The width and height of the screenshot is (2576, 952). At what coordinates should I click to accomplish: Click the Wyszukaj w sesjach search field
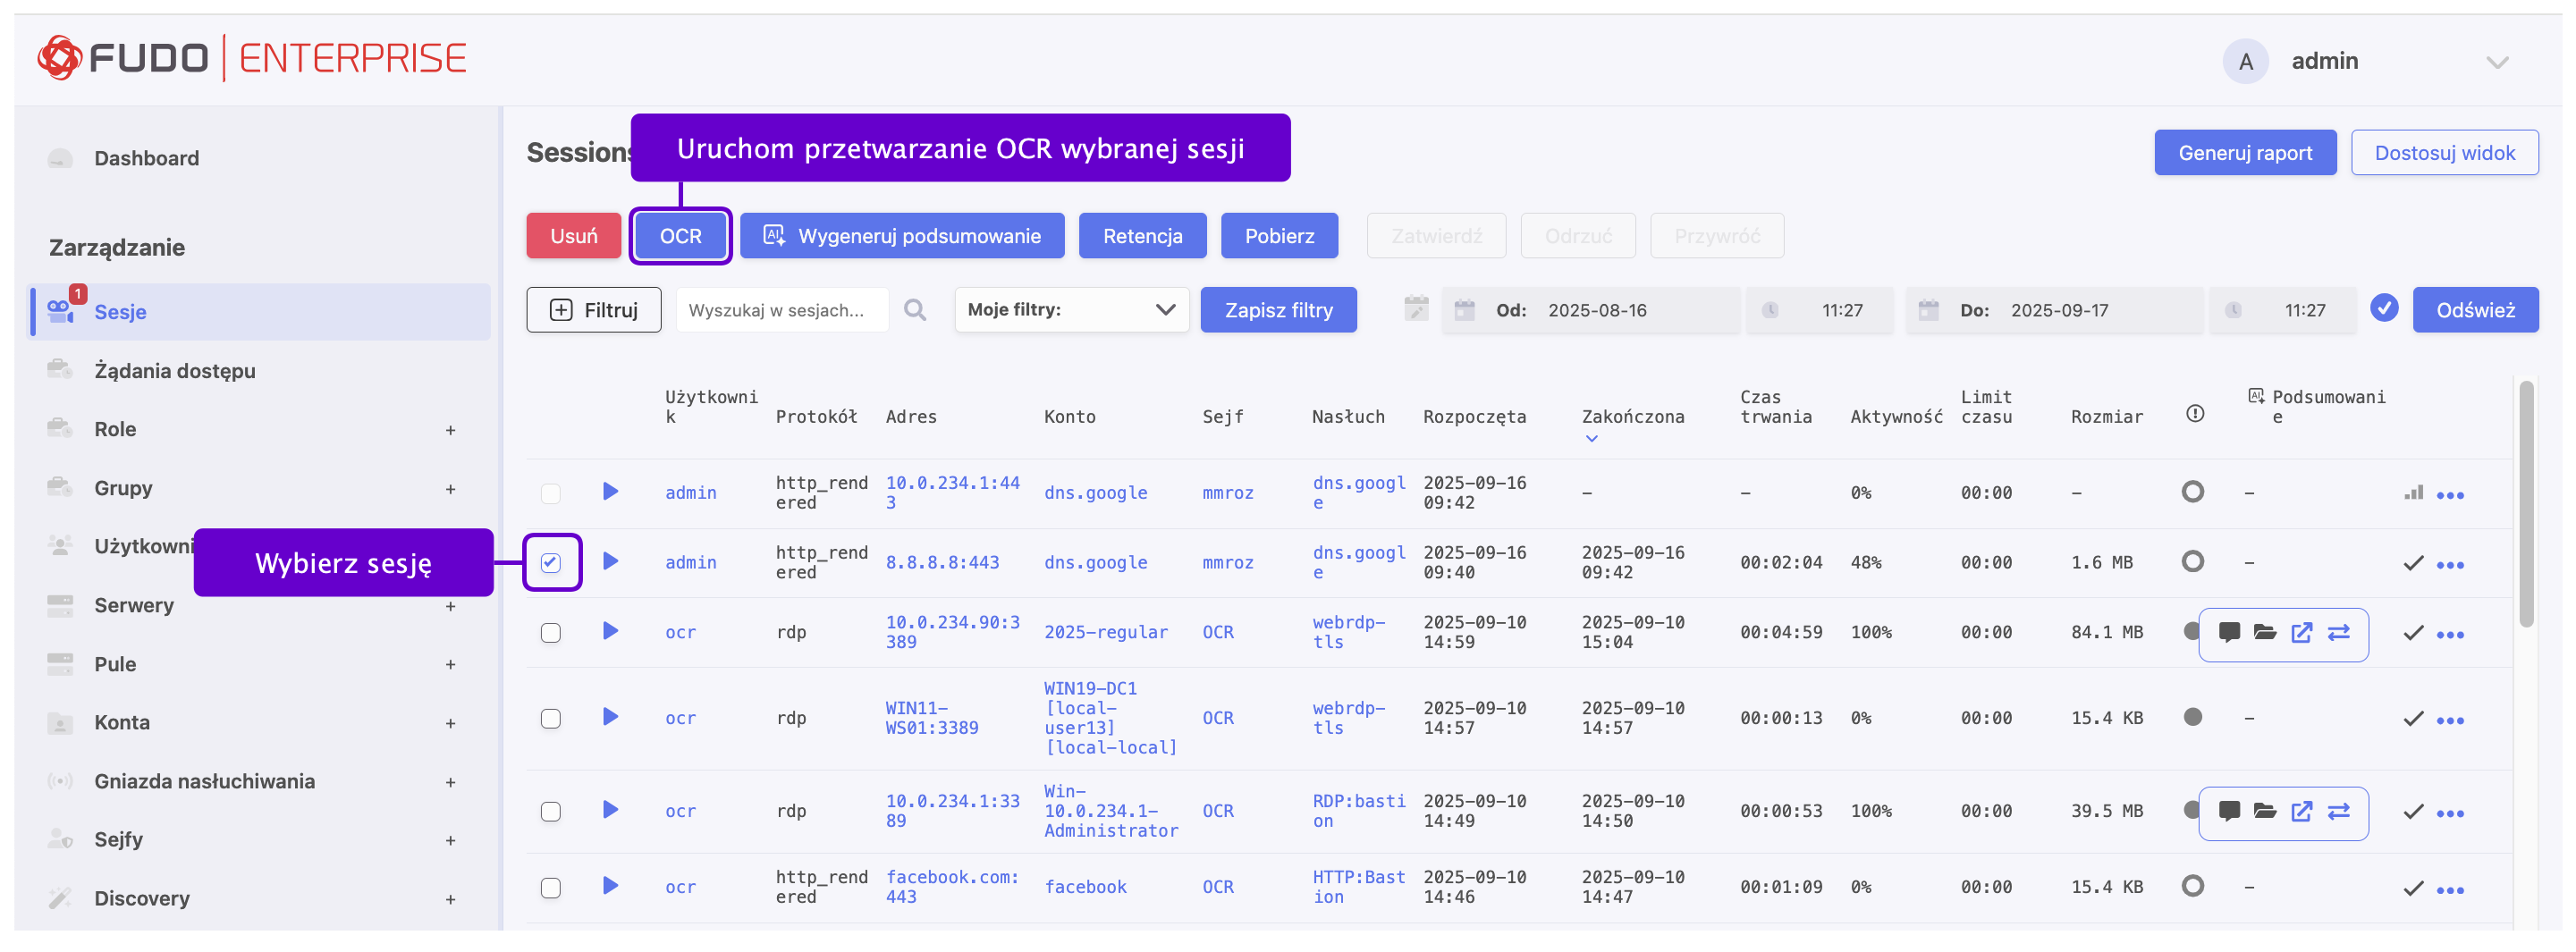[x=781, y=310]
